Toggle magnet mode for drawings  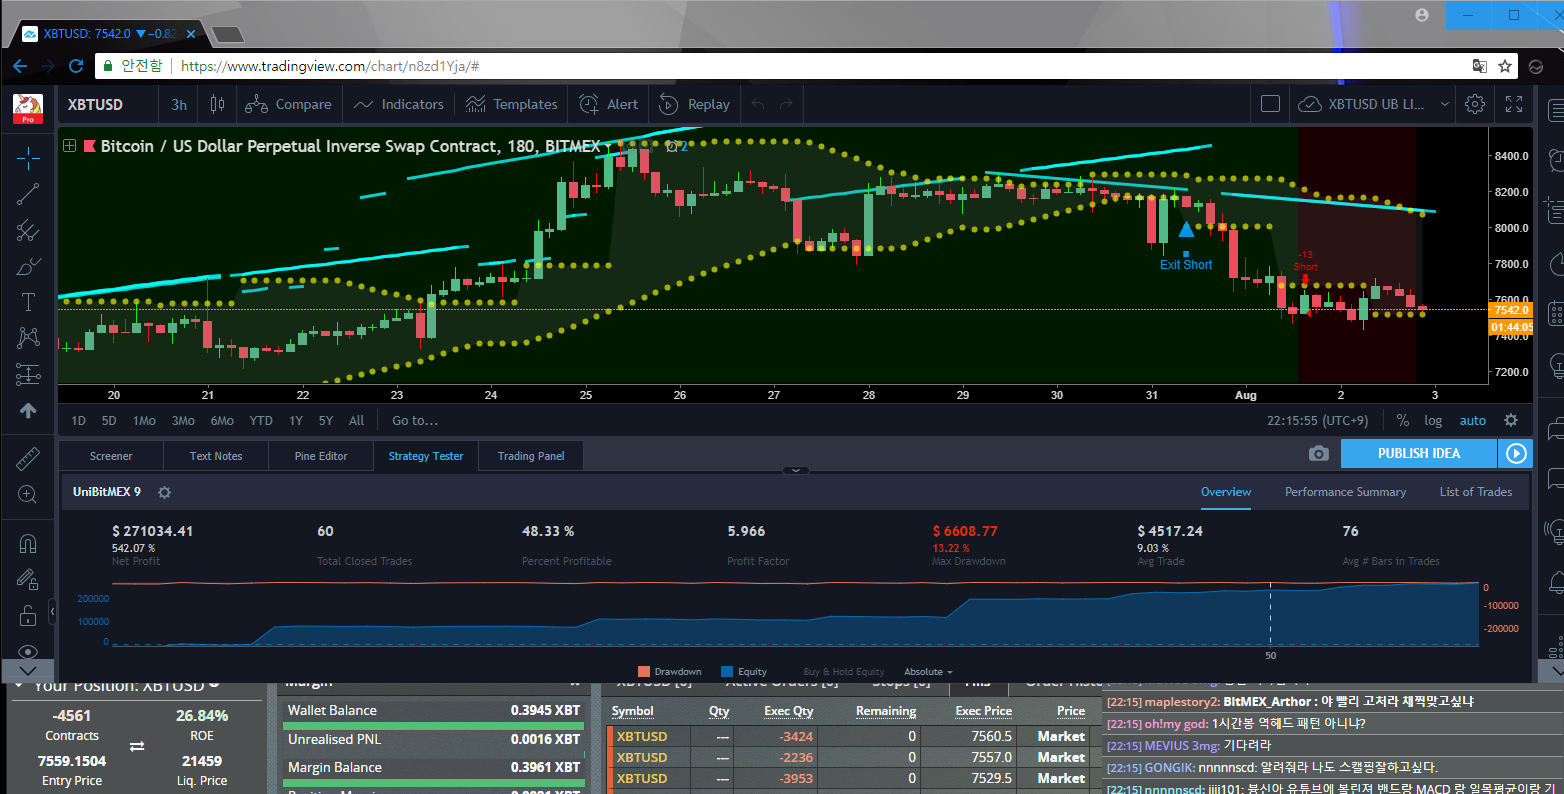click(28, 543)
